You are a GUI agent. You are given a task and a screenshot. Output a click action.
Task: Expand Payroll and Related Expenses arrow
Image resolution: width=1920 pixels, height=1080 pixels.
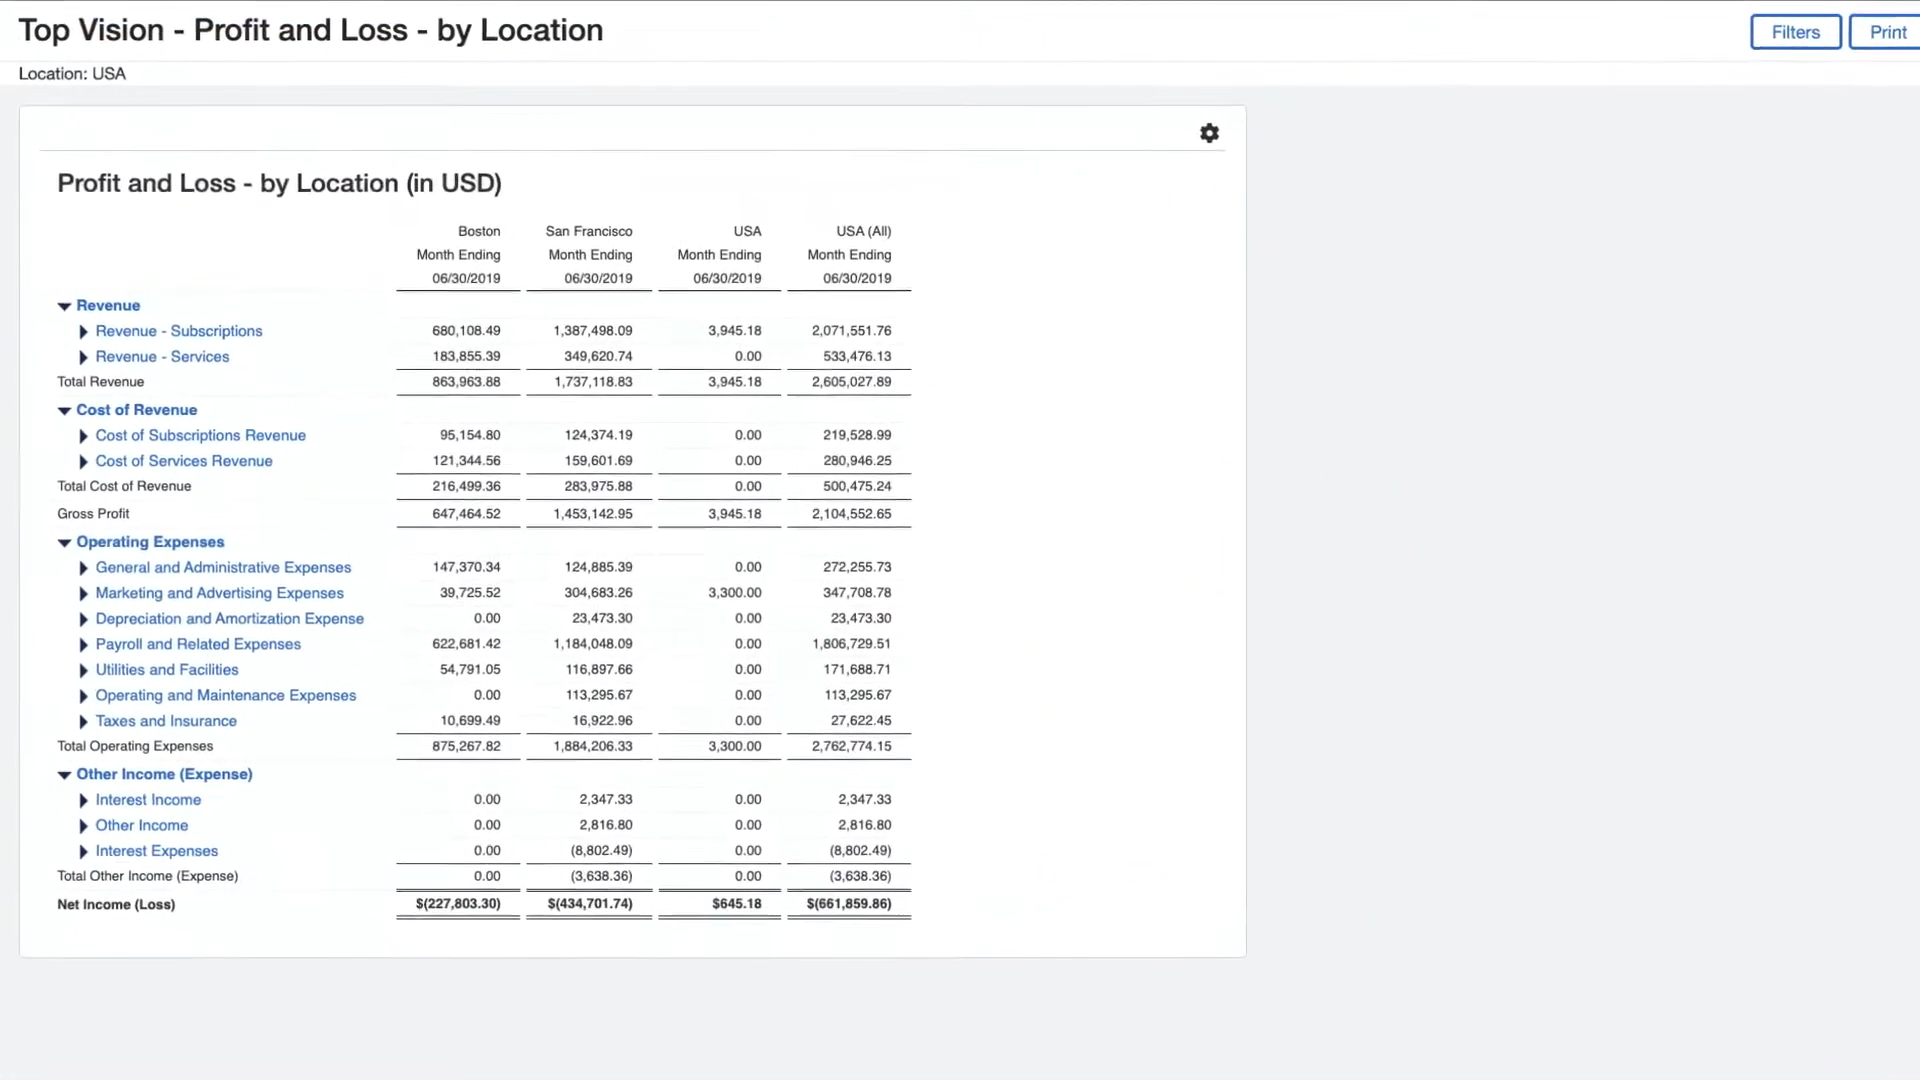(84, 645)
